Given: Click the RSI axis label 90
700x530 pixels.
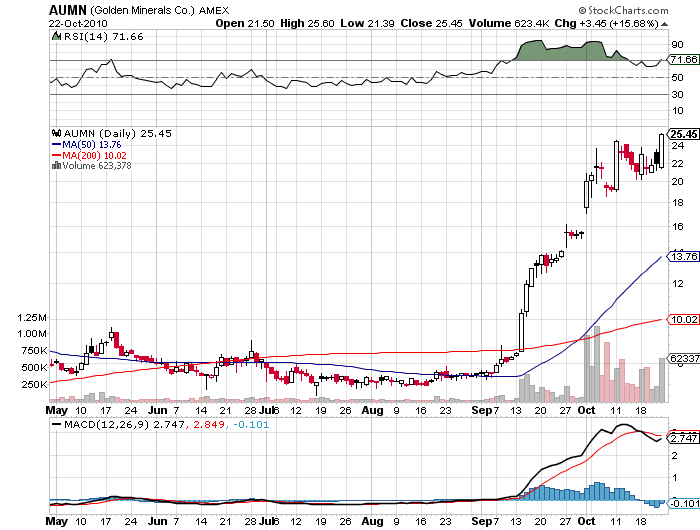Looking at the screenshot, I should tap(677, 44).
